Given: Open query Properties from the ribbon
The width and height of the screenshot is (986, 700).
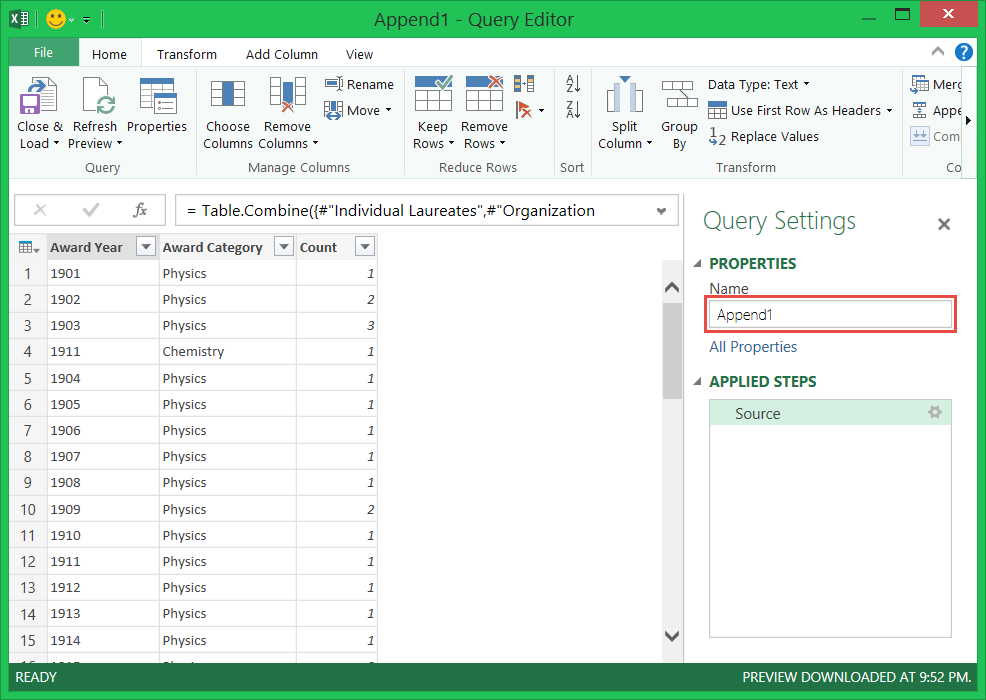Looking at the screenshot, I should [157, 98].
